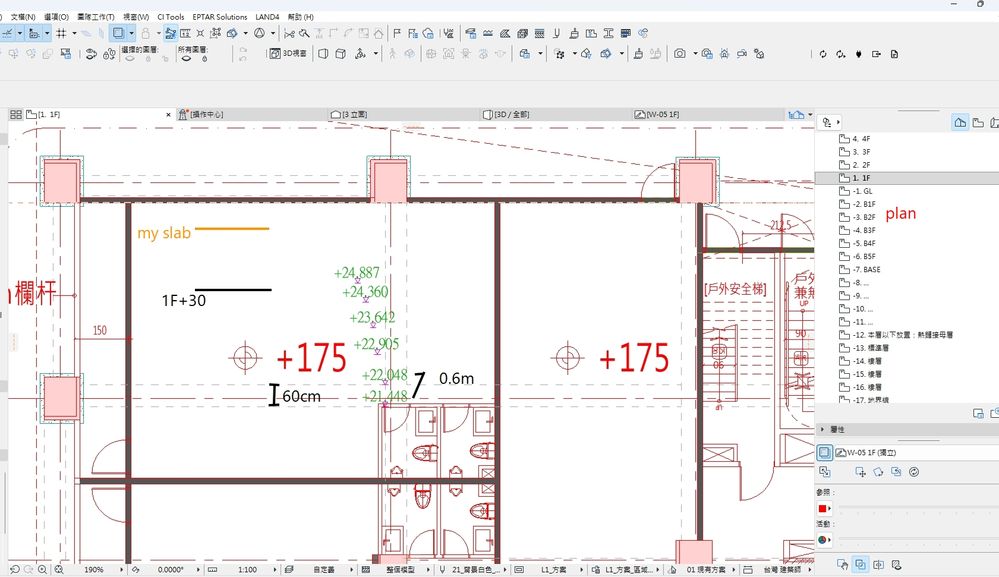This screenshot has width=999, height=577.
Task: Switch to the [3 立面] tab
Action: click(x=358, y=115)
